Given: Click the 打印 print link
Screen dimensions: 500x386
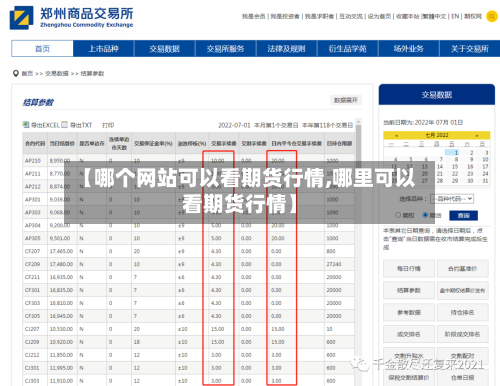Looking at the screenshot, I should click(x=108, y=125).
